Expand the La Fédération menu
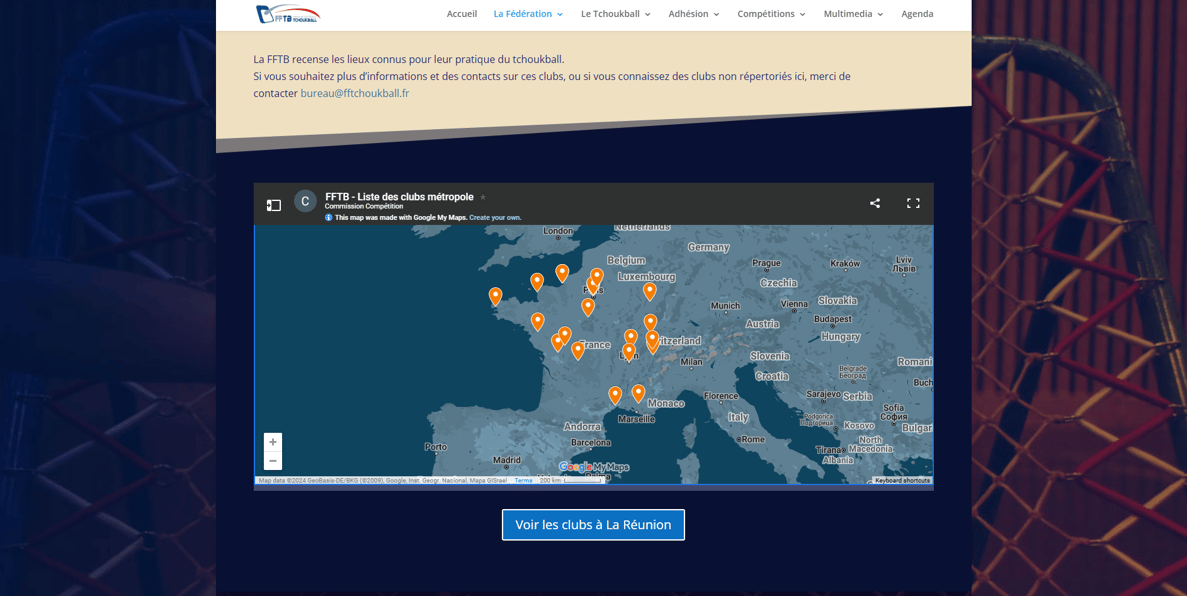 pos(528,14)
